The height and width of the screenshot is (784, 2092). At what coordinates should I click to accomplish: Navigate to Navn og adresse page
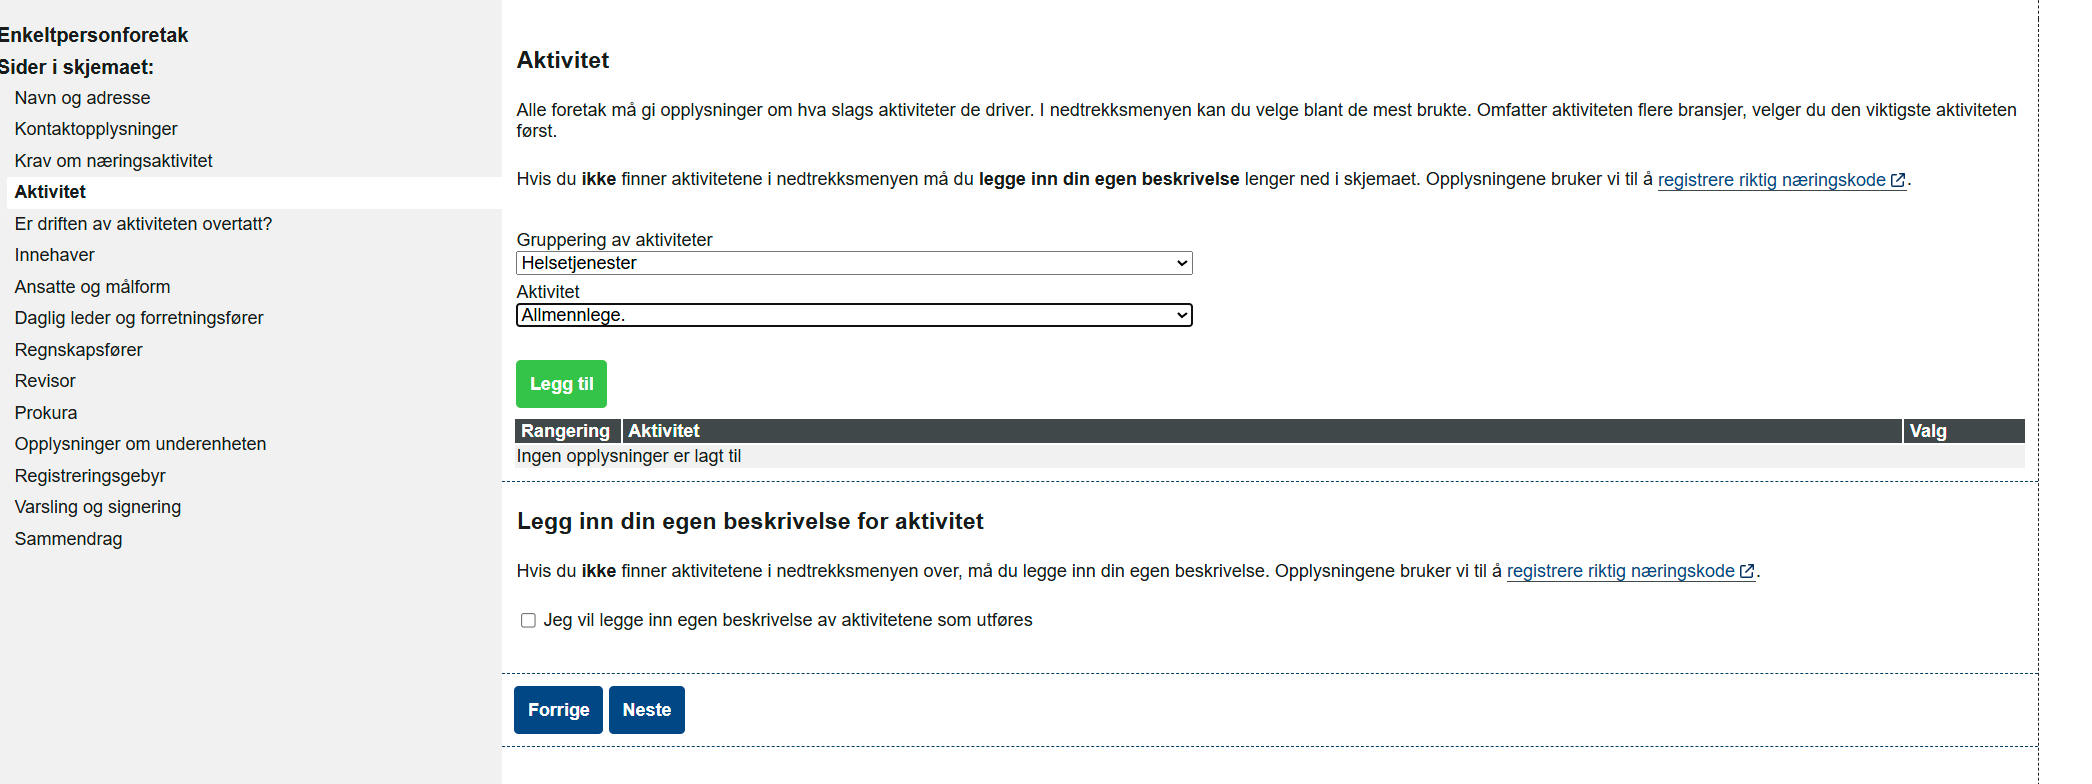(82, 98)
